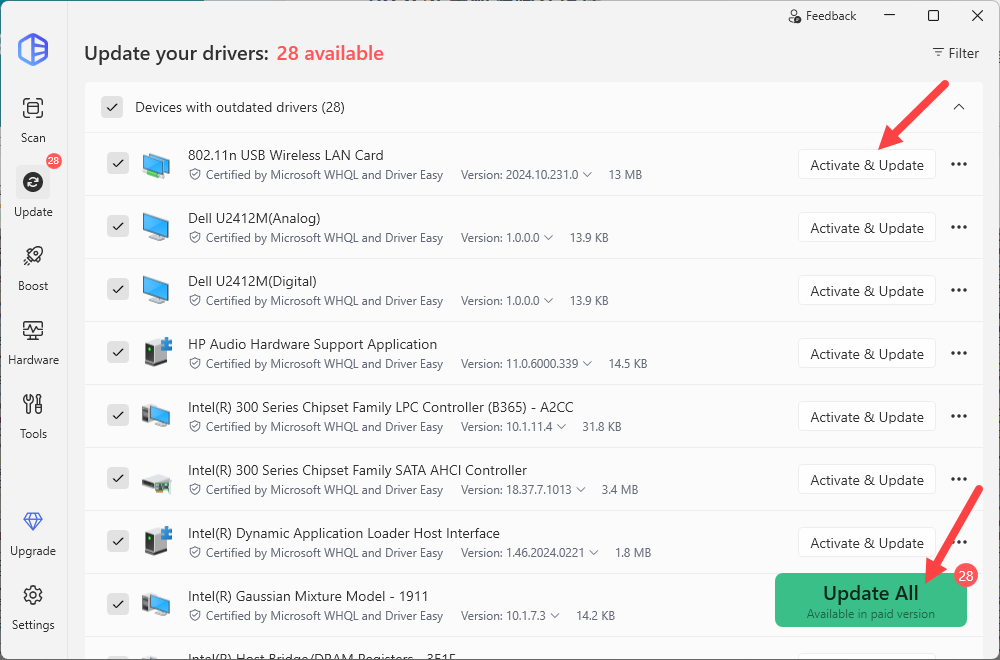Select the 802.11n USB Wireless LAN Card name
The height and width of the screenshot is (660, 1000).
tap(286, 155)
